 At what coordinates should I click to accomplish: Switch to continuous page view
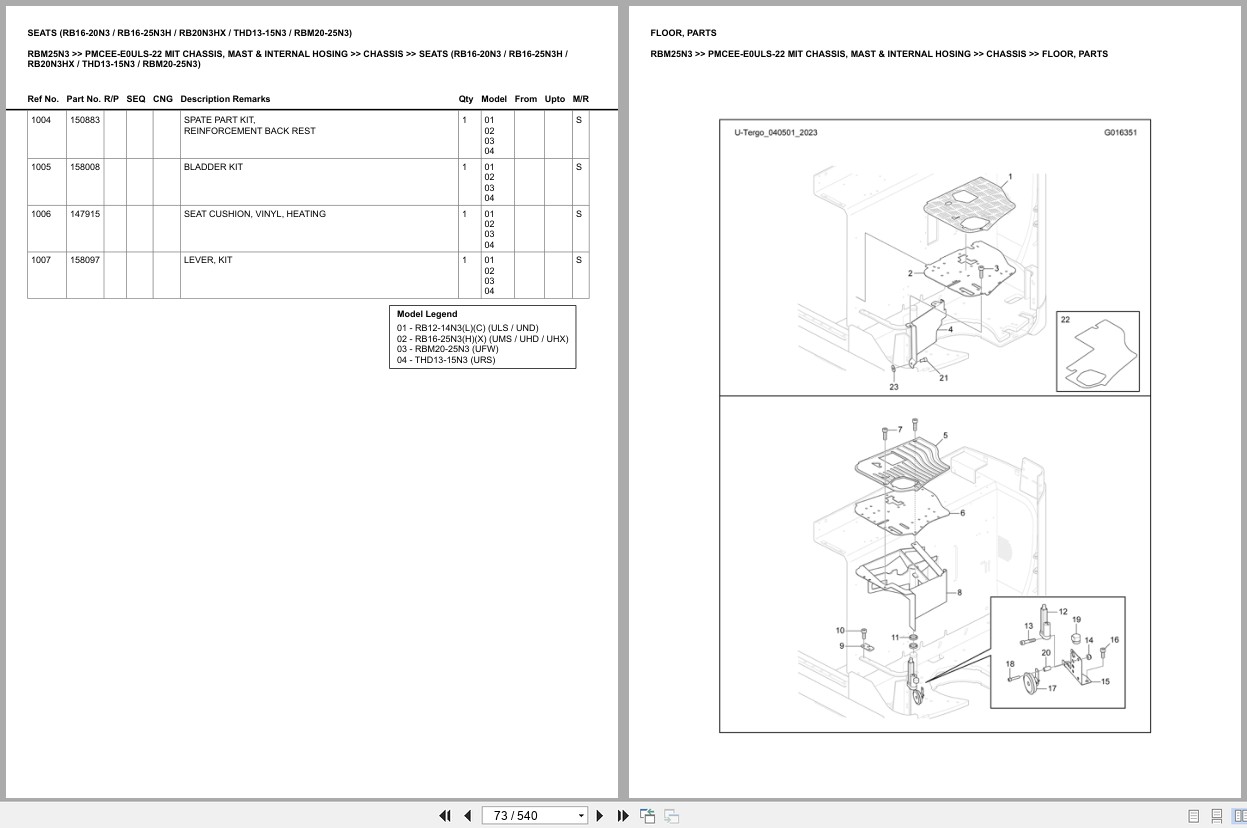click(1216, 816)
